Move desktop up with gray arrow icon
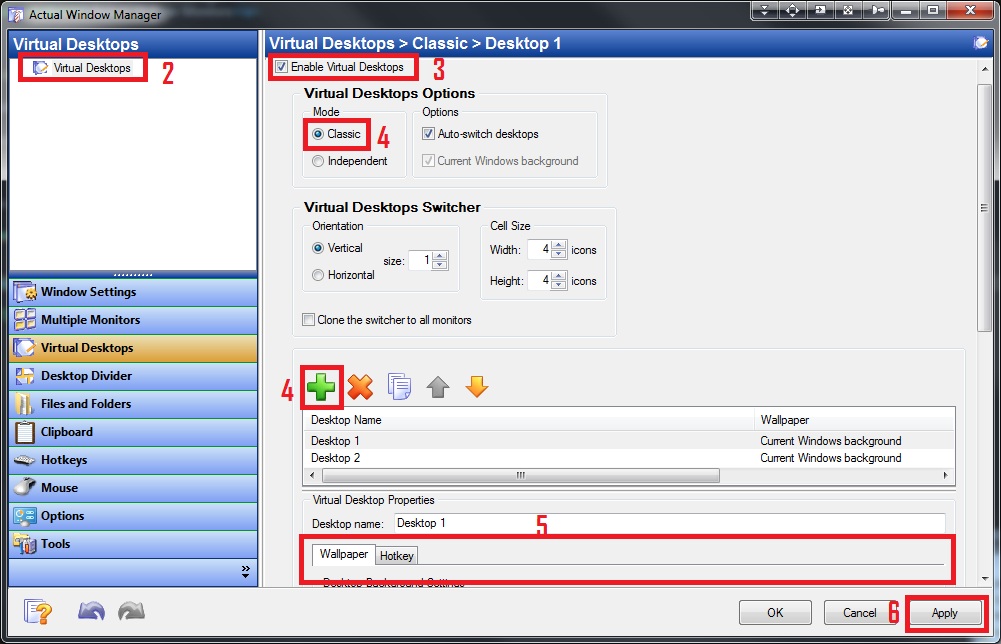1001x644 pixels. [438, 387]
